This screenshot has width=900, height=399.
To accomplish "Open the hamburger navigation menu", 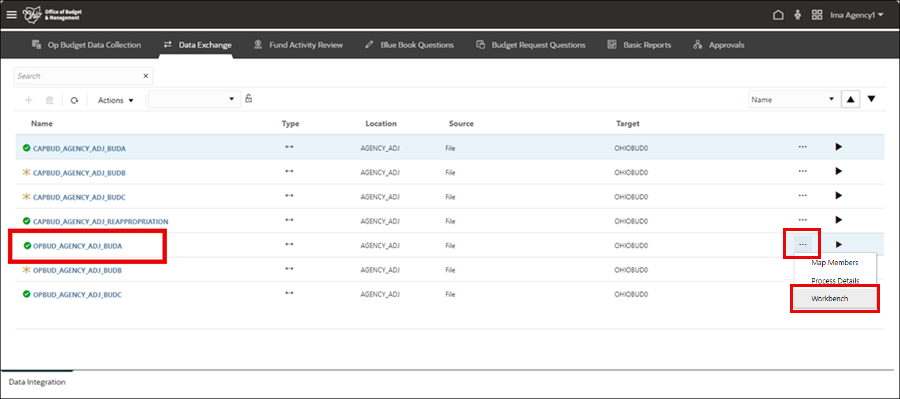I will tap(11, 15).
